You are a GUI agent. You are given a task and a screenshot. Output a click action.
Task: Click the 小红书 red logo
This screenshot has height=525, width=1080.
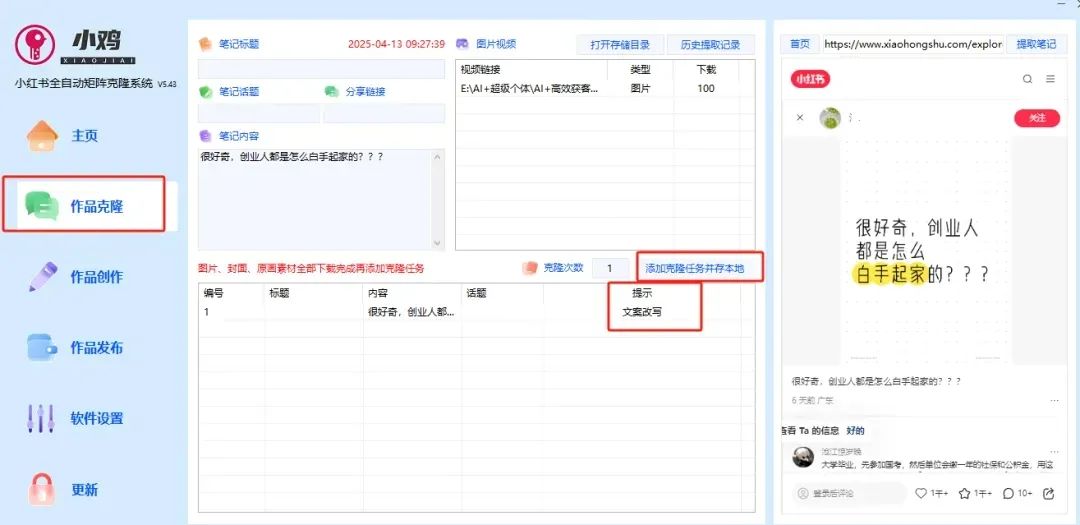coord(810,79)
